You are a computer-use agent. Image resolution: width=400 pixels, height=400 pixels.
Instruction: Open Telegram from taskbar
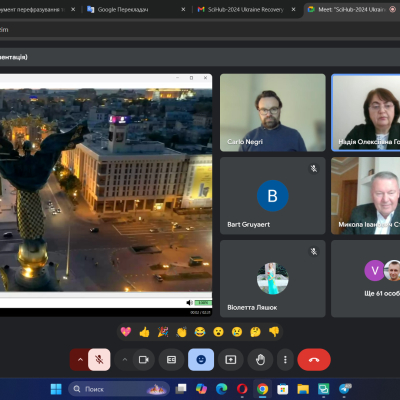coord(344,389)
